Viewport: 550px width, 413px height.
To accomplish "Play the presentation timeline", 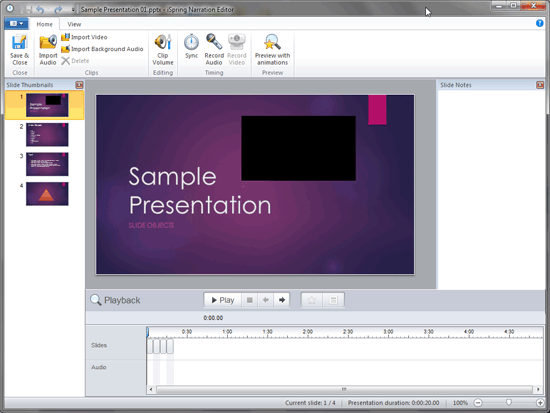I will pos(223,300).
